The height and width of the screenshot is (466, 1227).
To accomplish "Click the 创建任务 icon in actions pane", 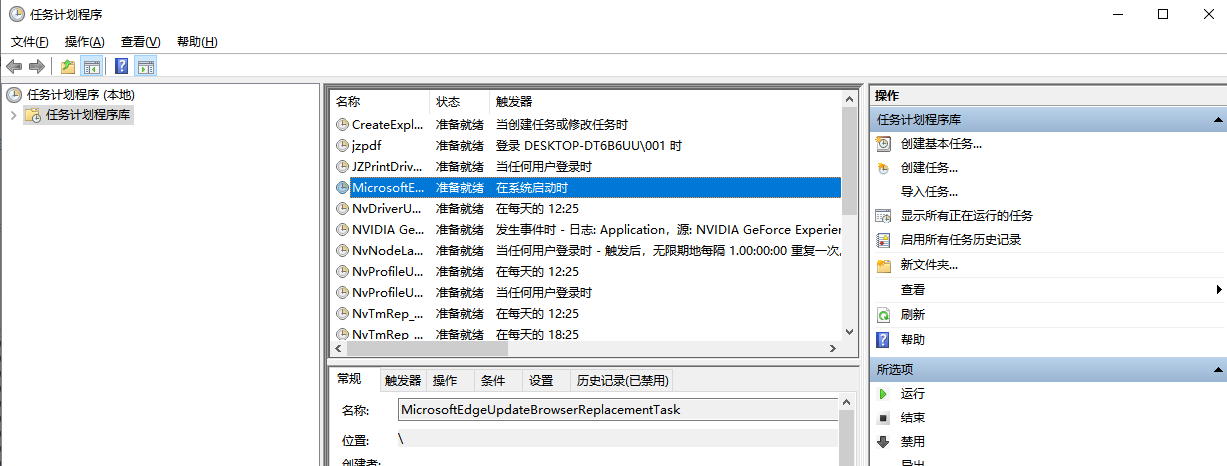I will coord(883,168).
